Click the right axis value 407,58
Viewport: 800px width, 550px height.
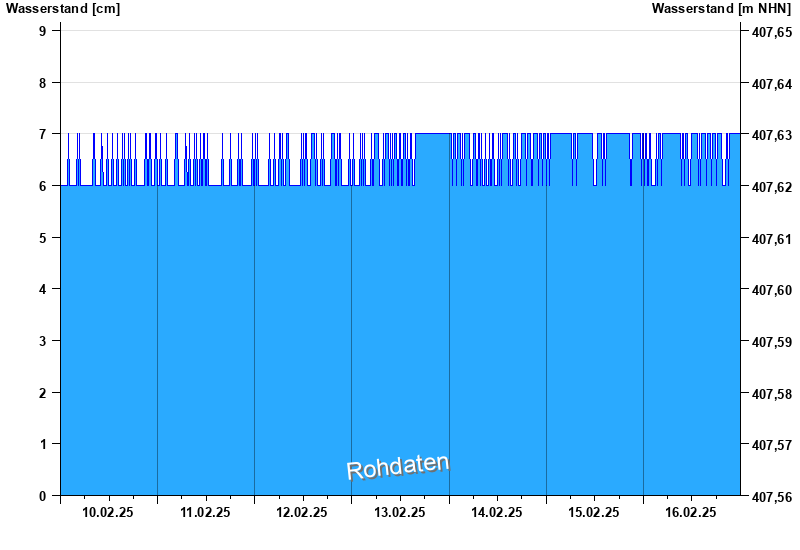(771, 393)
